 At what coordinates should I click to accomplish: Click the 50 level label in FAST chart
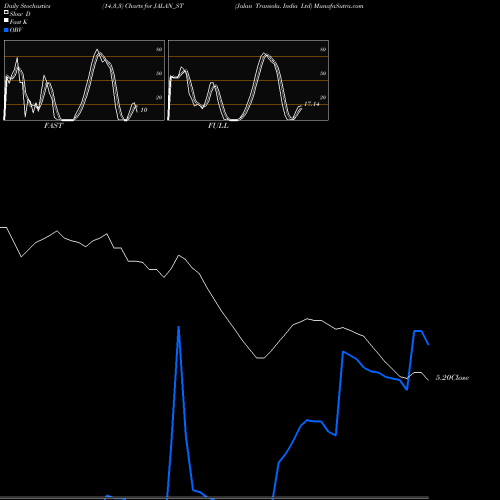coord(159,73)
